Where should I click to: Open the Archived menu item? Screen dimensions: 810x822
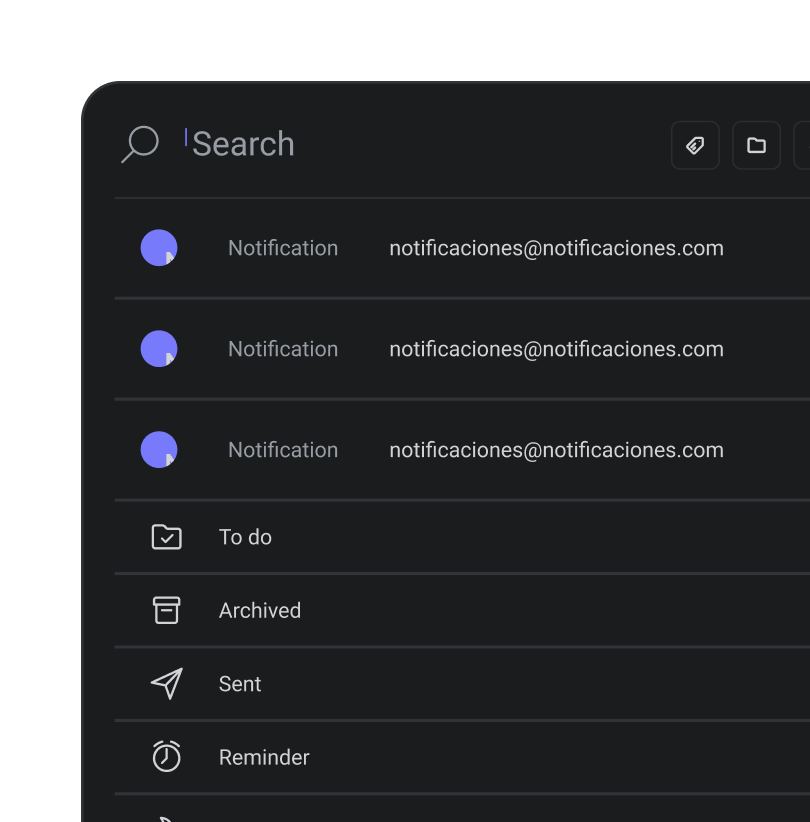click(x=260, y=610)
